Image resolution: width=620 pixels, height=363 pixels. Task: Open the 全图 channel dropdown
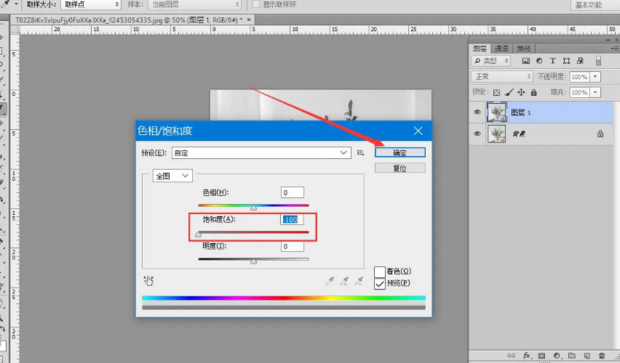pos(172,176)
